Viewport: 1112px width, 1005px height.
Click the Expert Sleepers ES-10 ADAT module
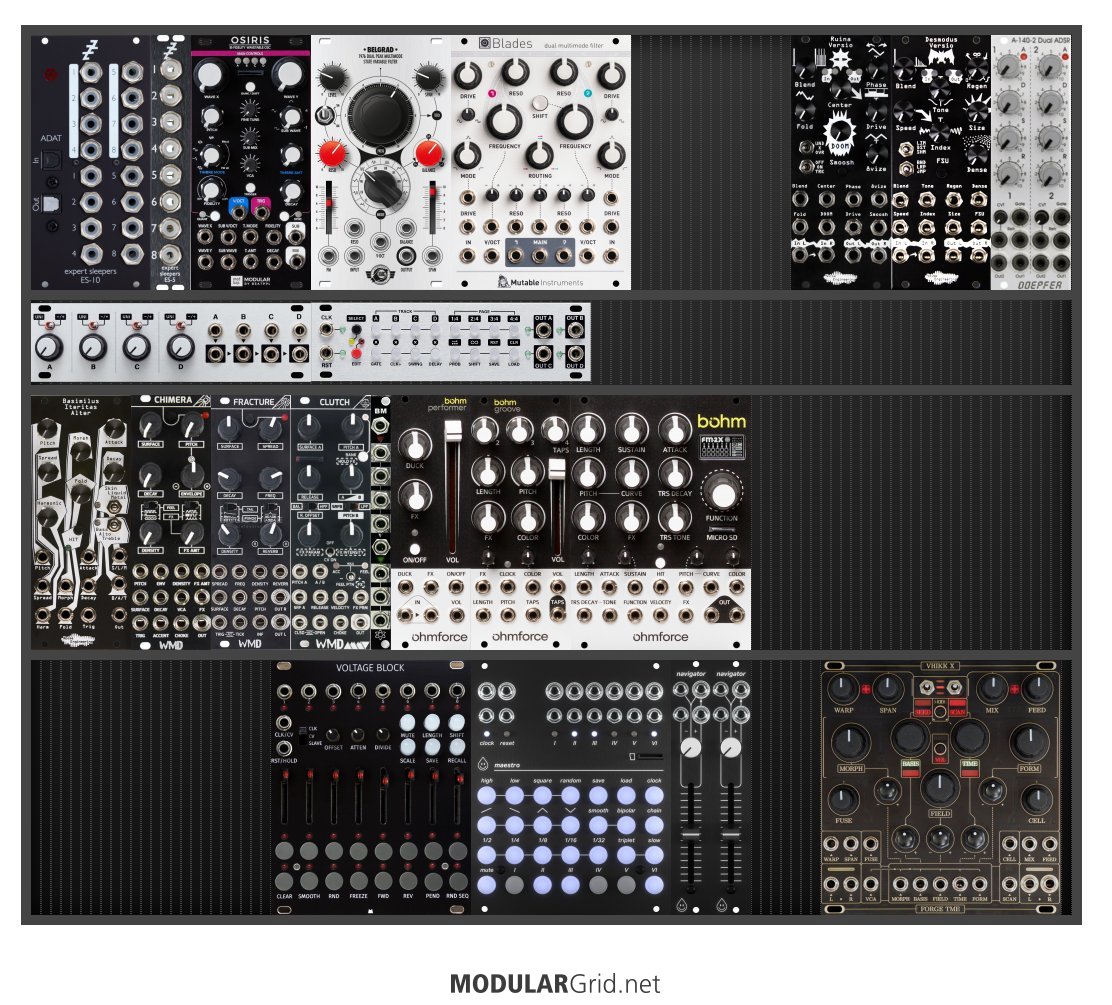[90, 162]
